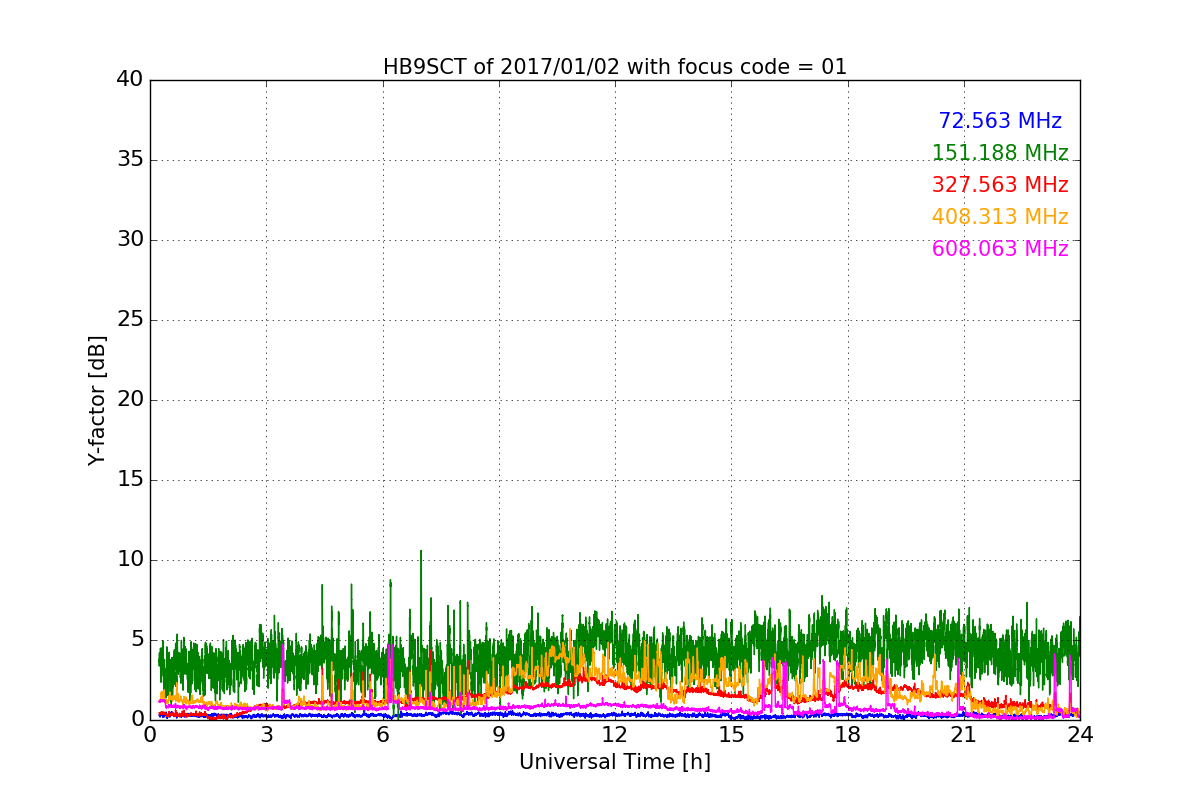
Task: Select the 608.063 MHz legend label
Action: tap(1000, 249)
